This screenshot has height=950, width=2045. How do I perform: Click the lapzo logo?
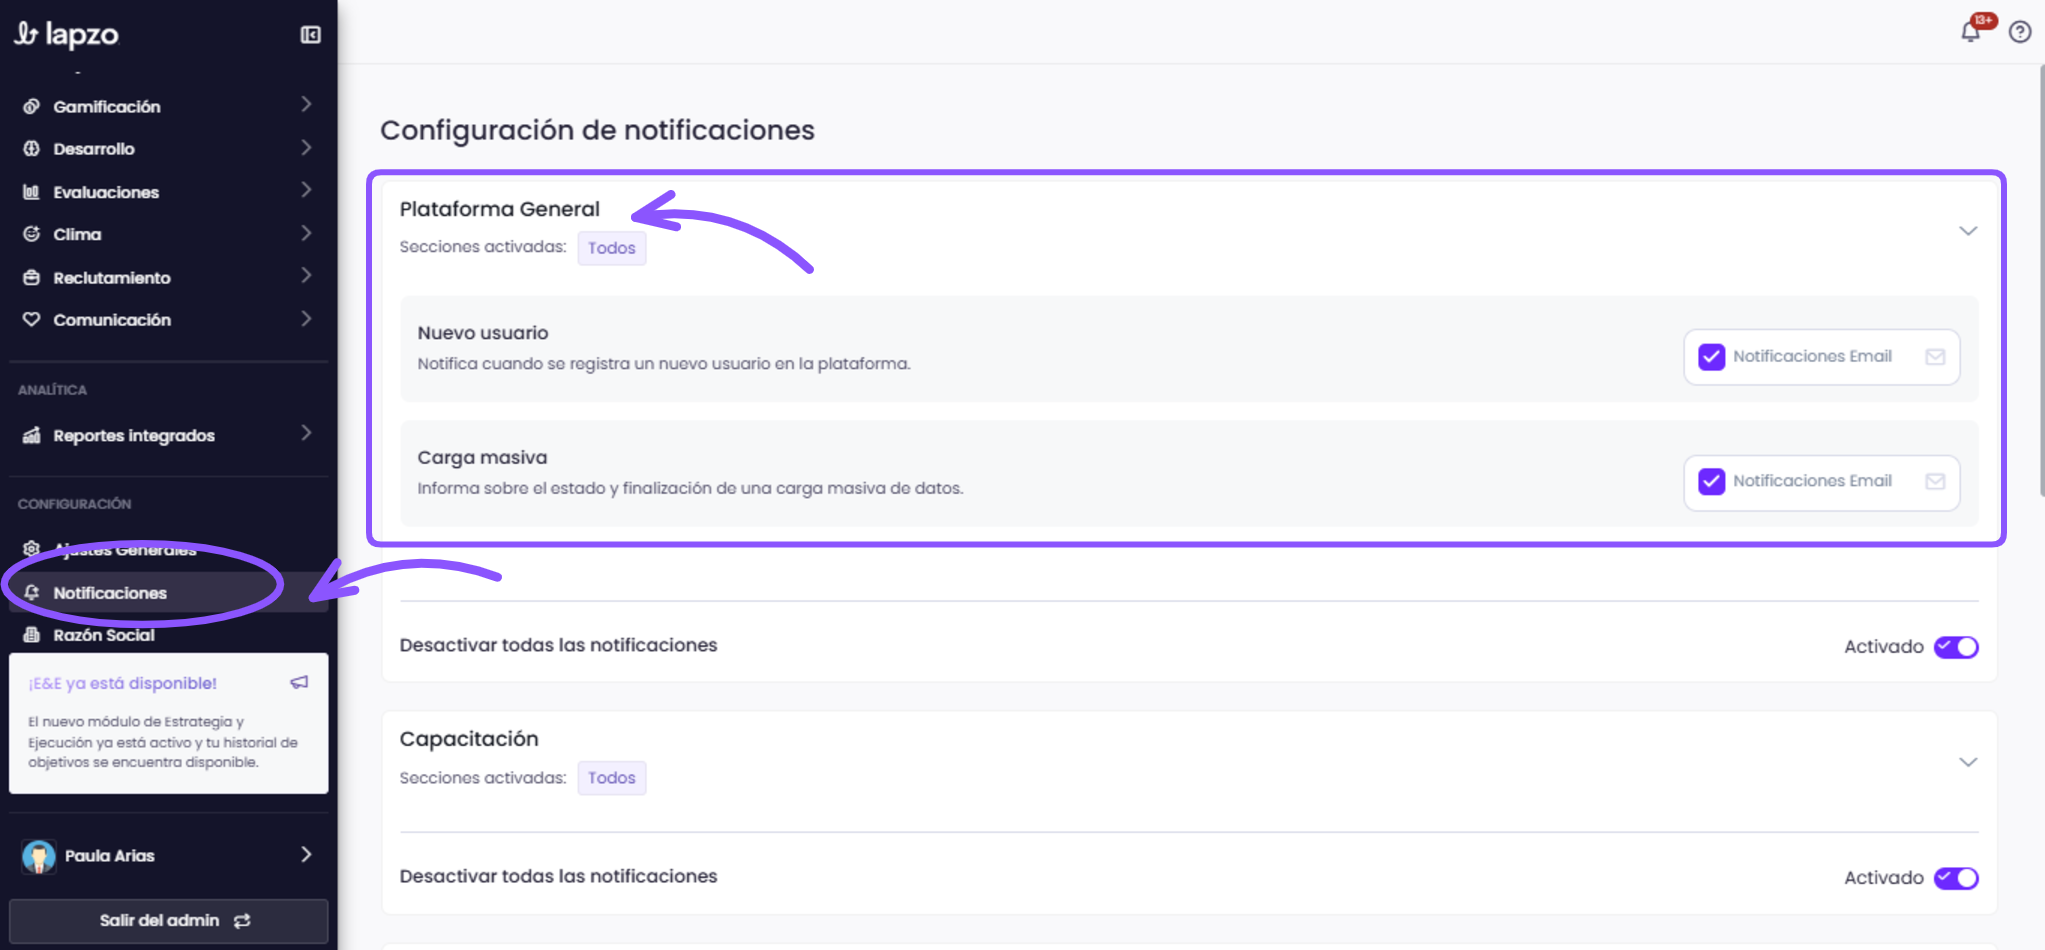66,34
